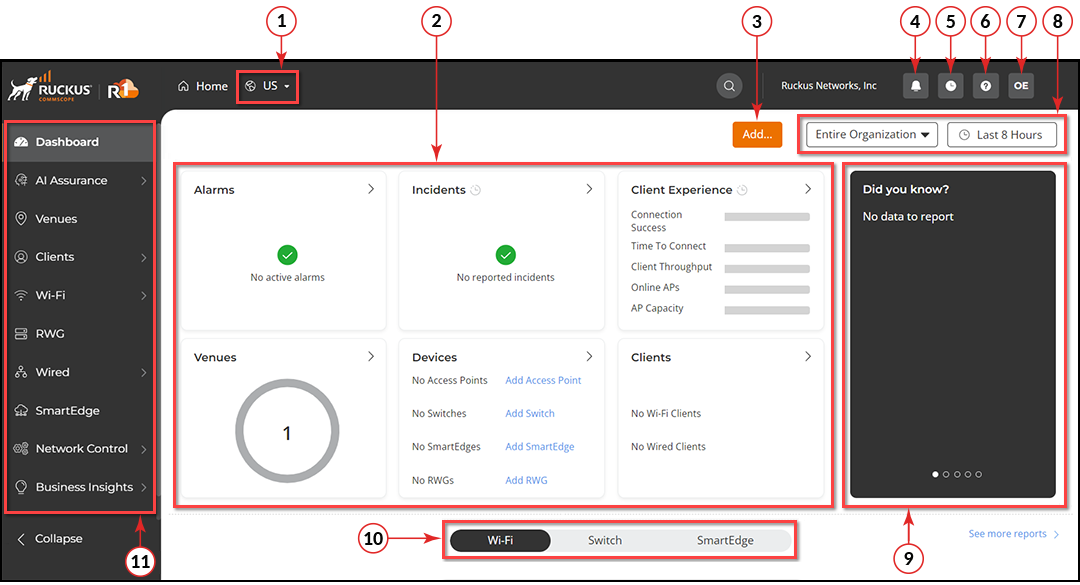The image size is (1080, 585).
Task: Select the Venues sidebar label
Action: 56,219
